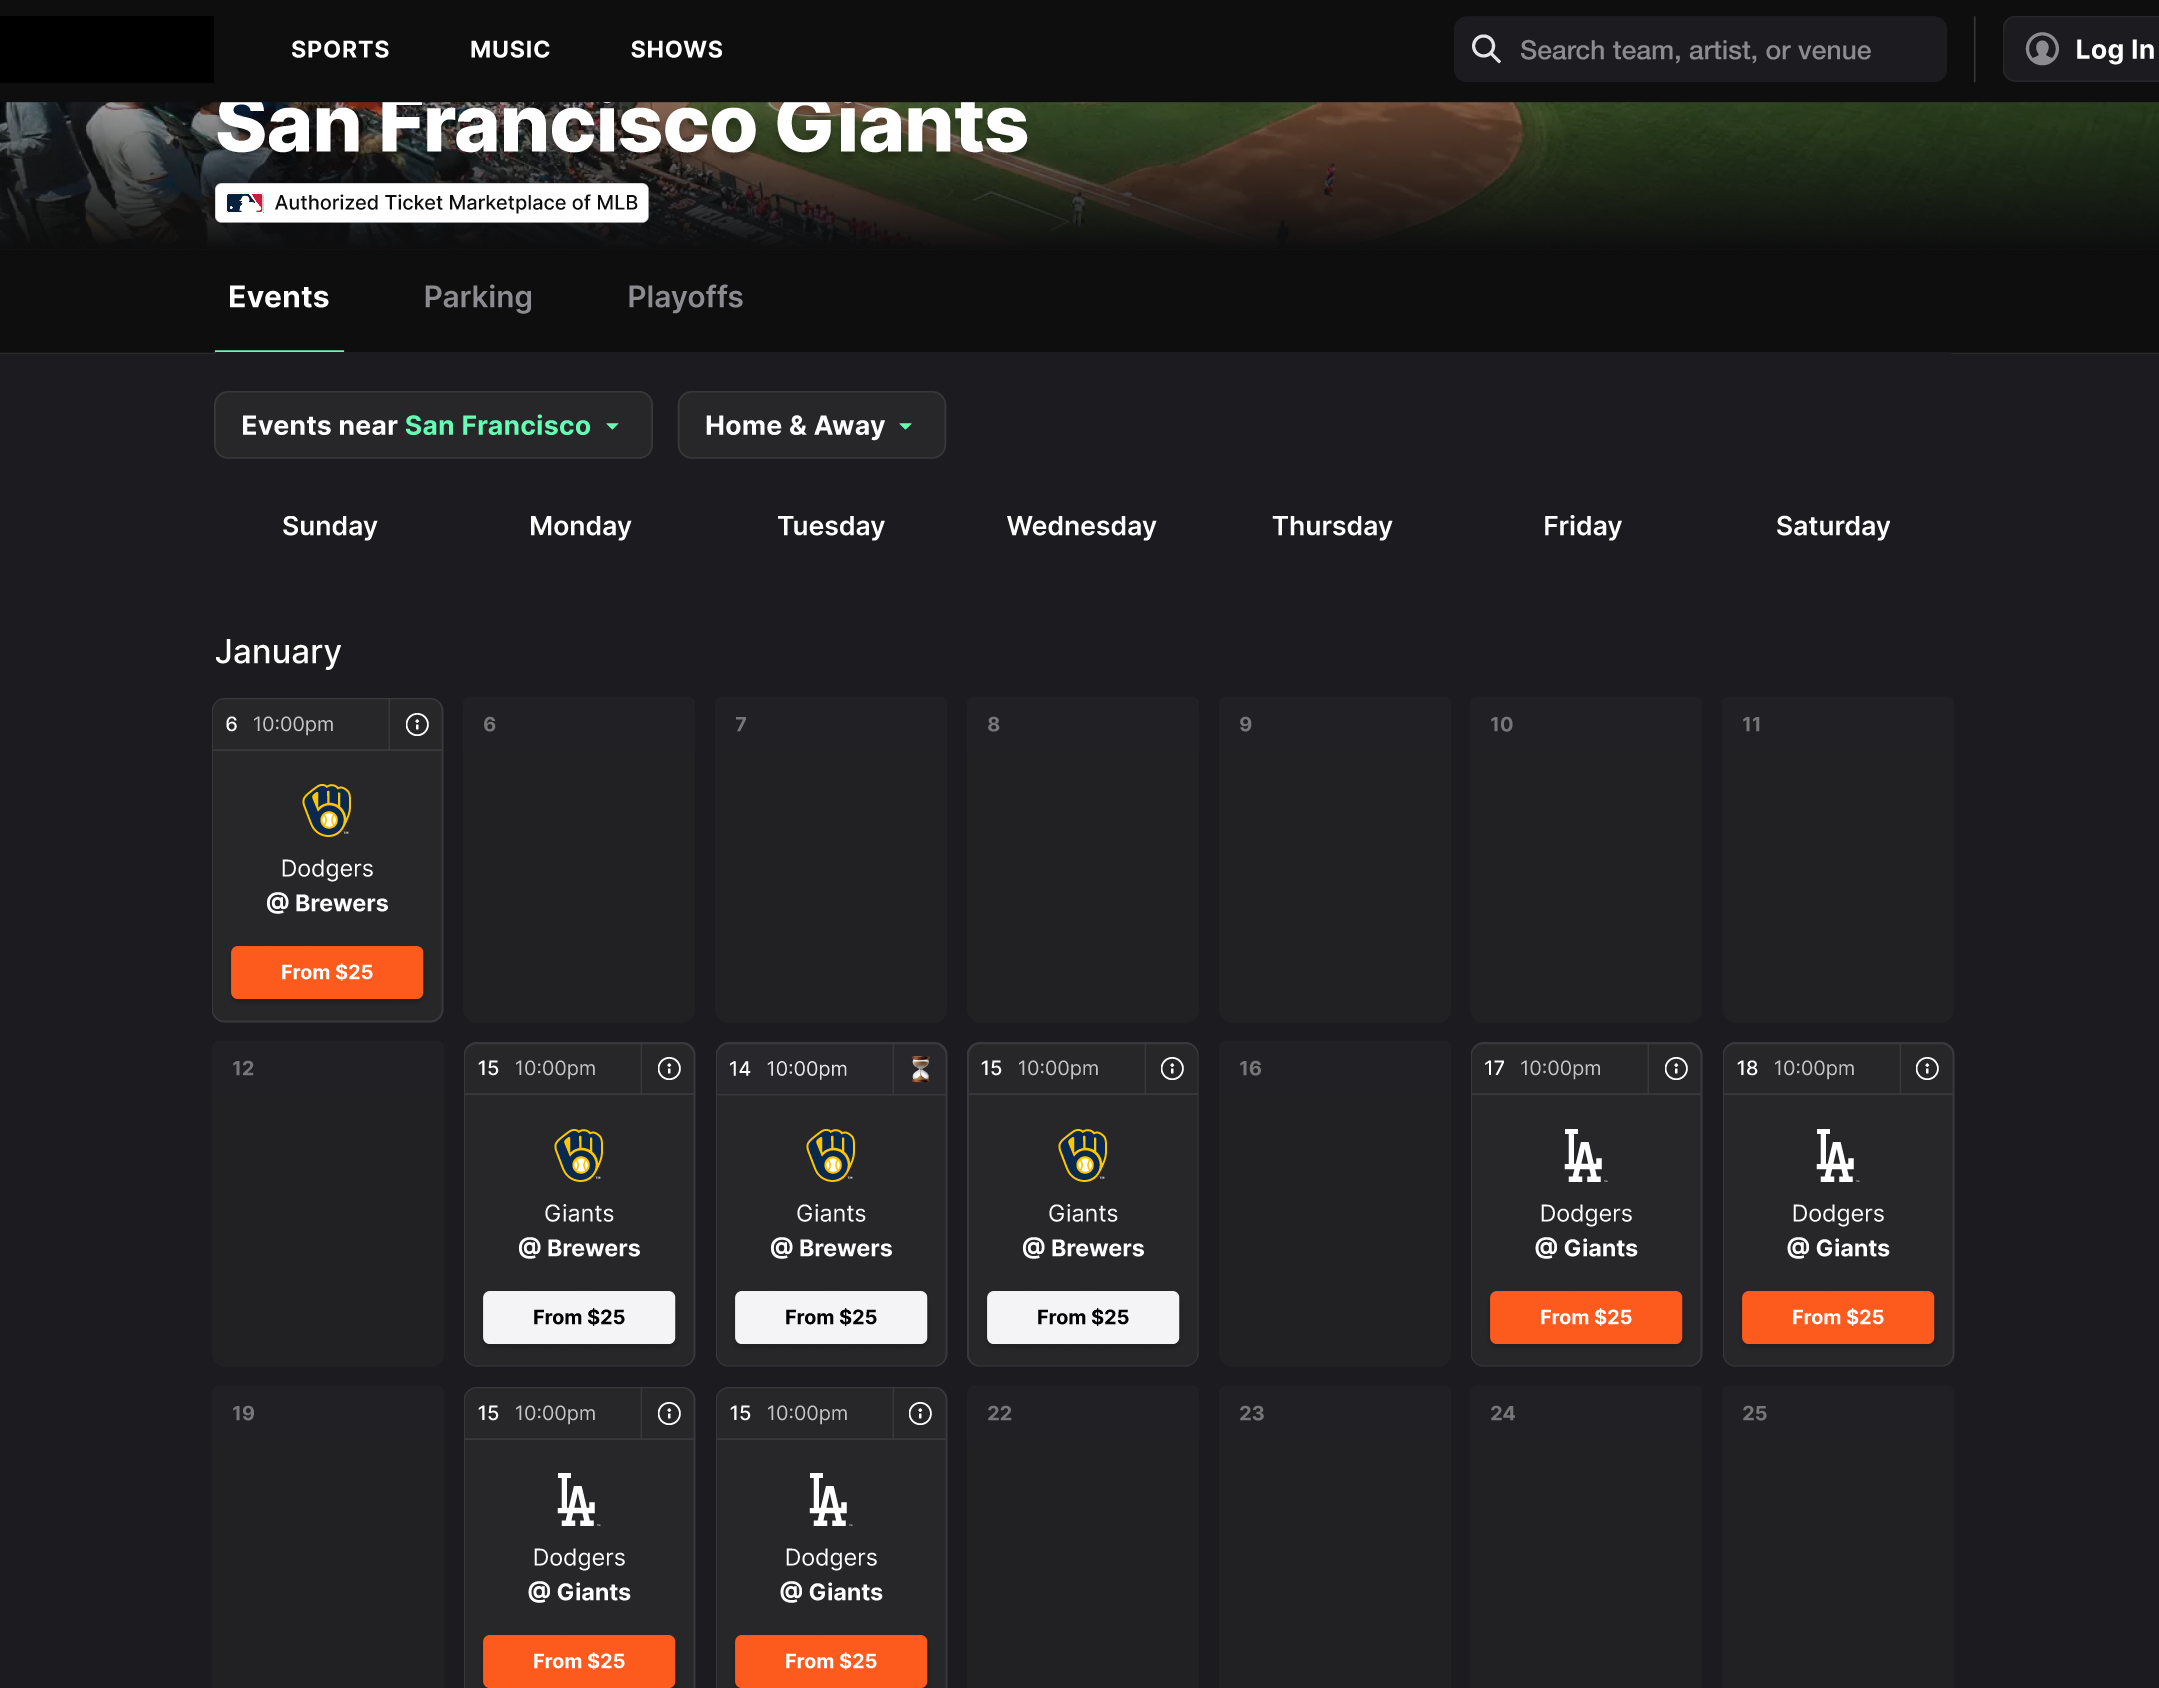Click Brewers logo on Monday Giants @ Brewers card
Viewport: 2159px width, 1688px height.
click(579, 1155)
